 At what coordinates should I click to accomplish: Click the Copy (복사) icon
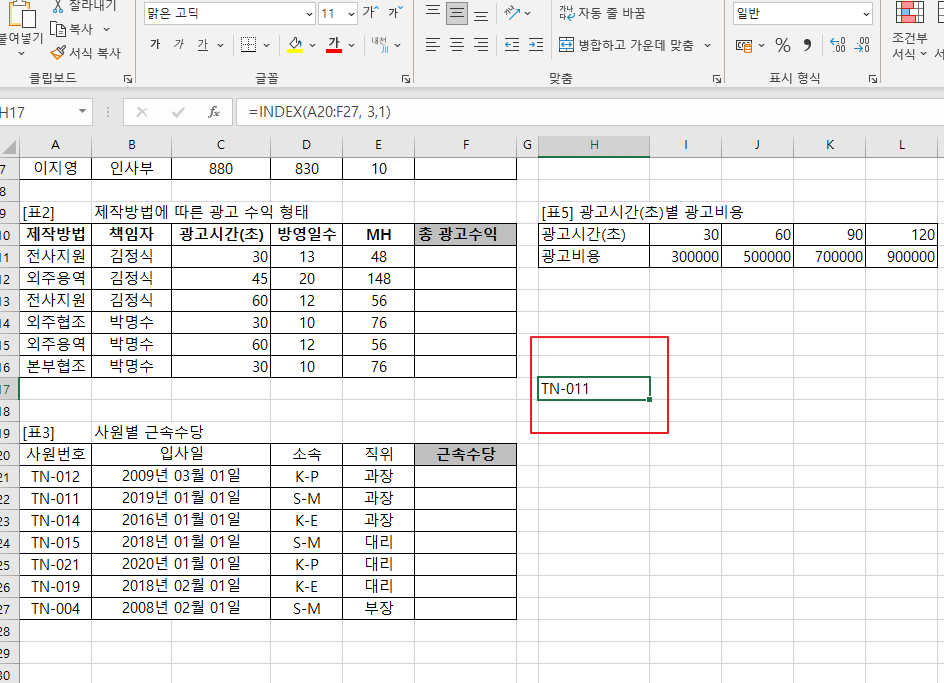tap(58, 29)
